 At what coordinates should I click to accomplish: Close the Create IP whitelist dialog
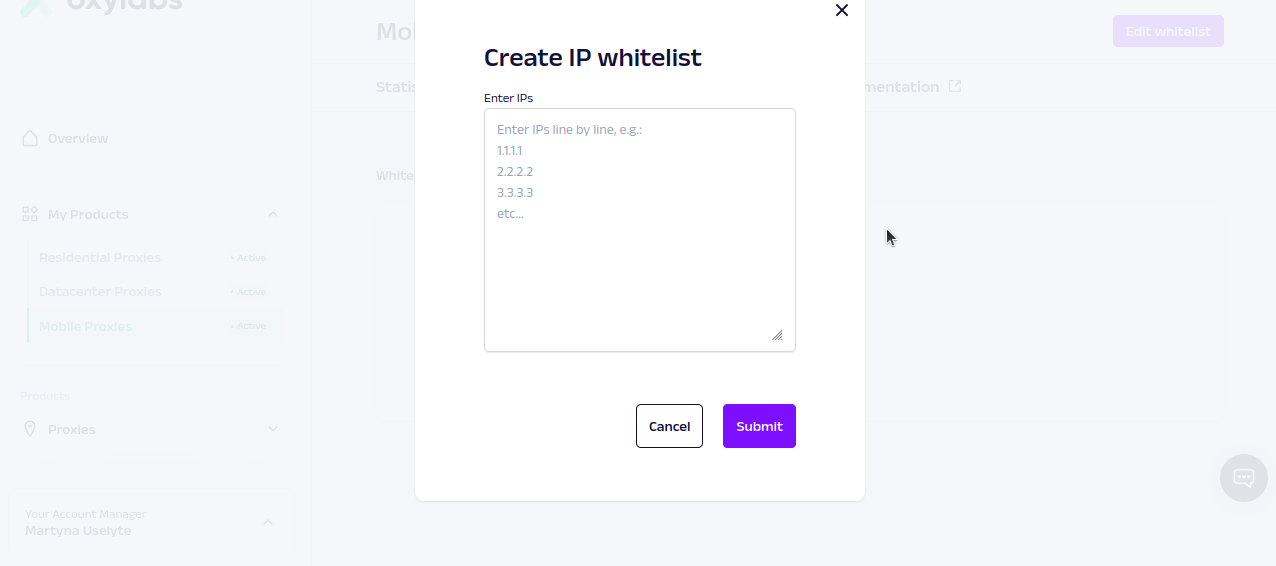[x=841, y=10]
